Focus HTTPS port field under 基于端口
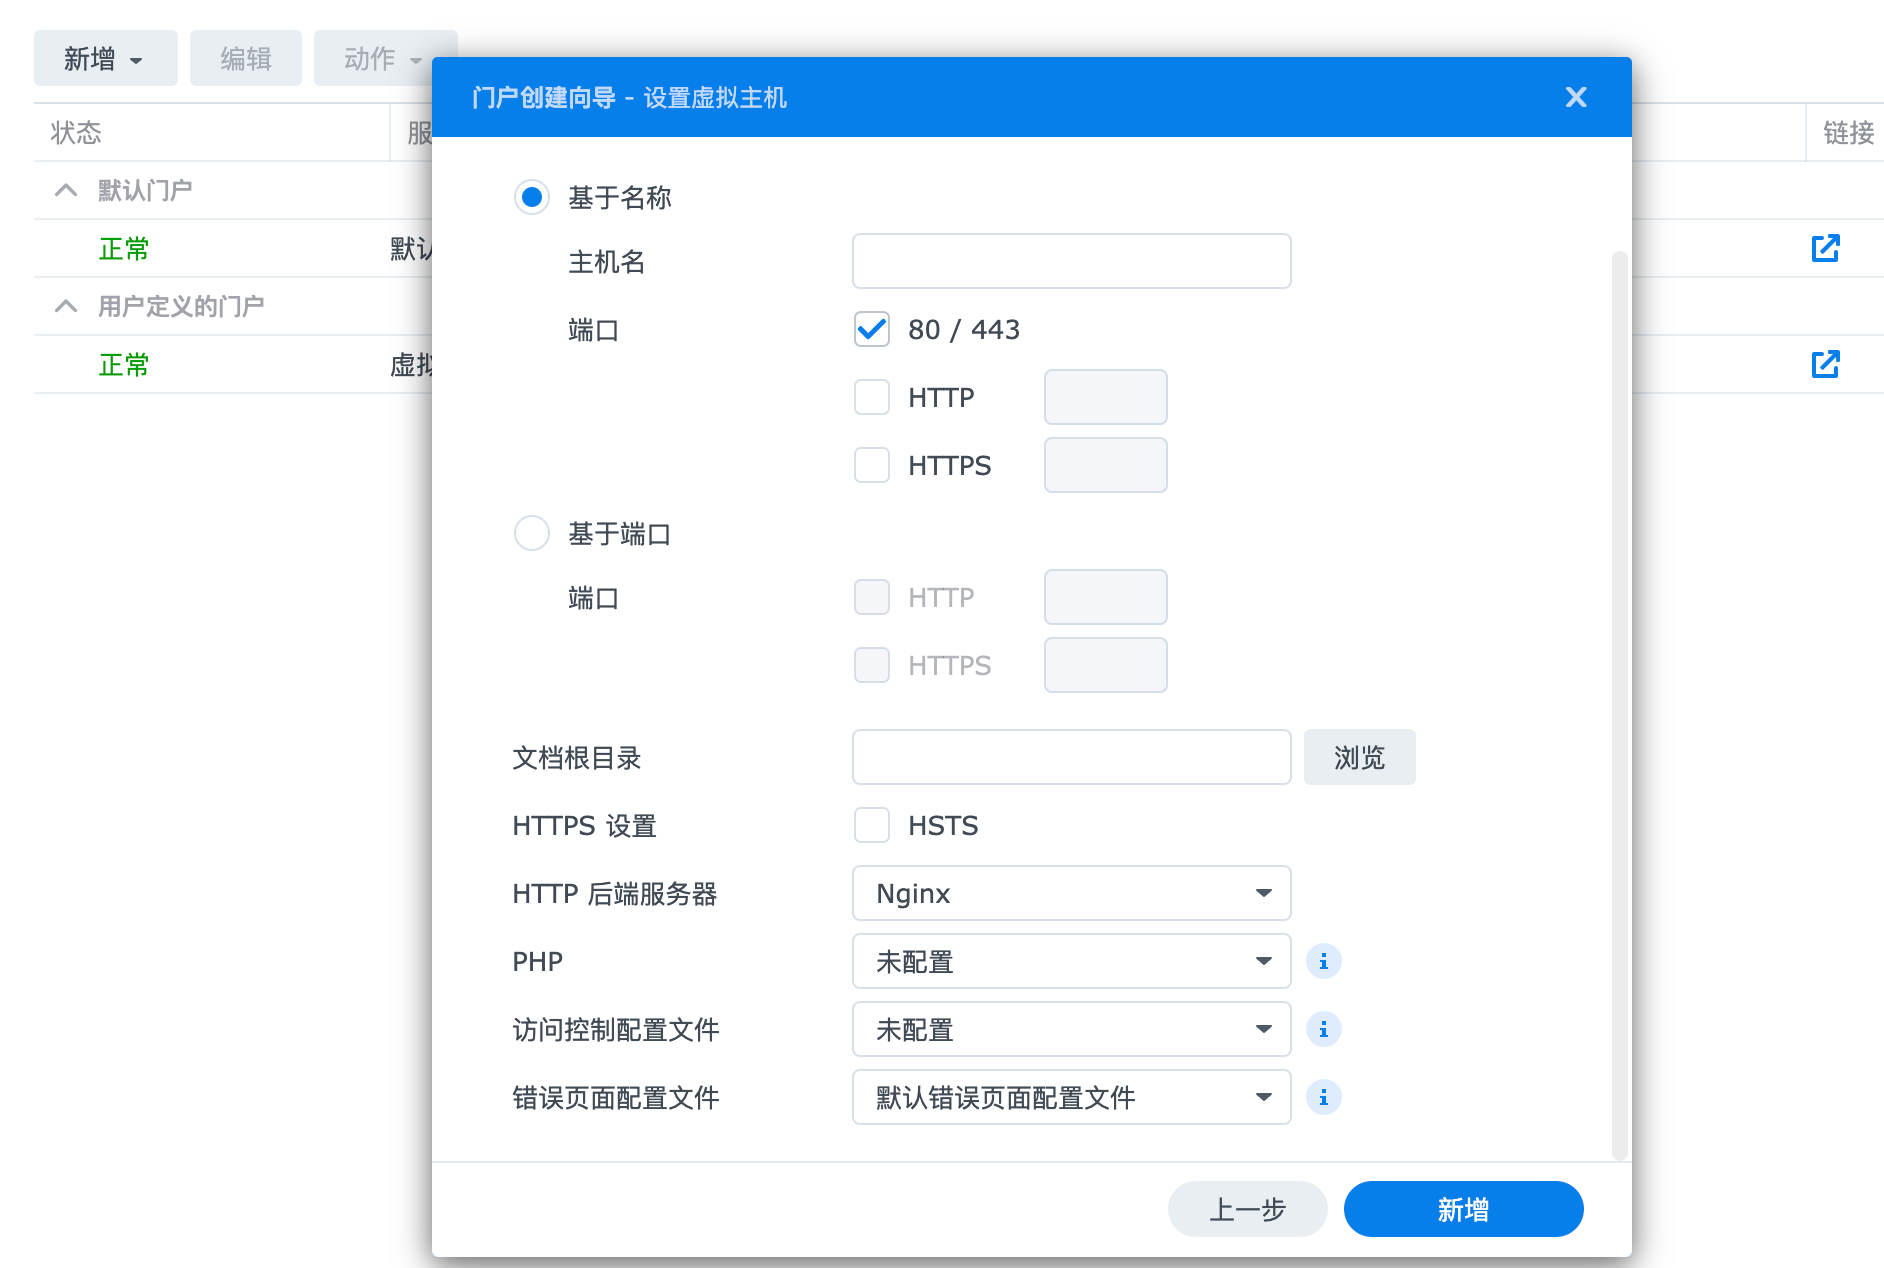Screen dimensions: 1884x1268 pos(1106,665)
